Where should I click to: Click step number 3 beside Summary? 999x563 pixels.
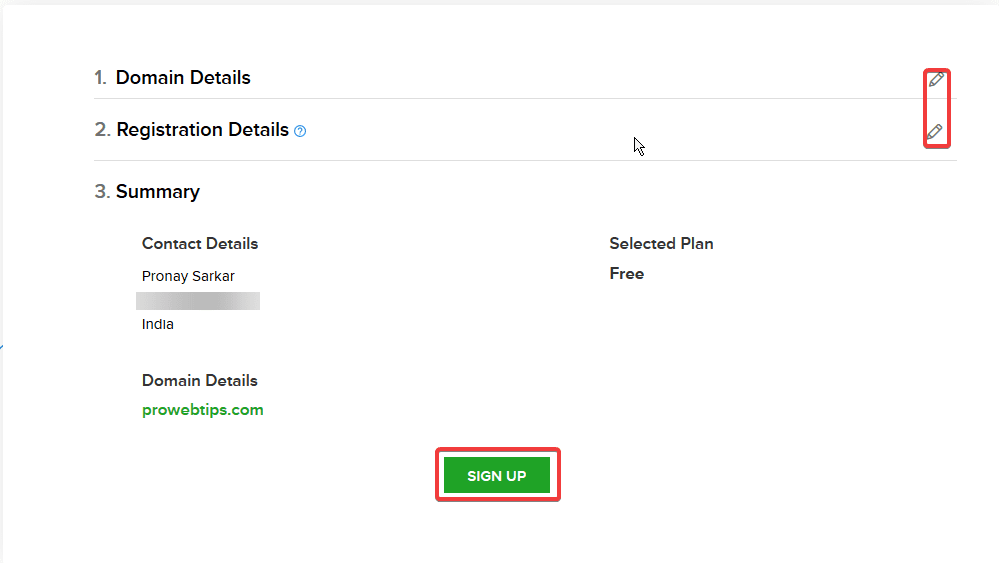(x=102, y=192)
